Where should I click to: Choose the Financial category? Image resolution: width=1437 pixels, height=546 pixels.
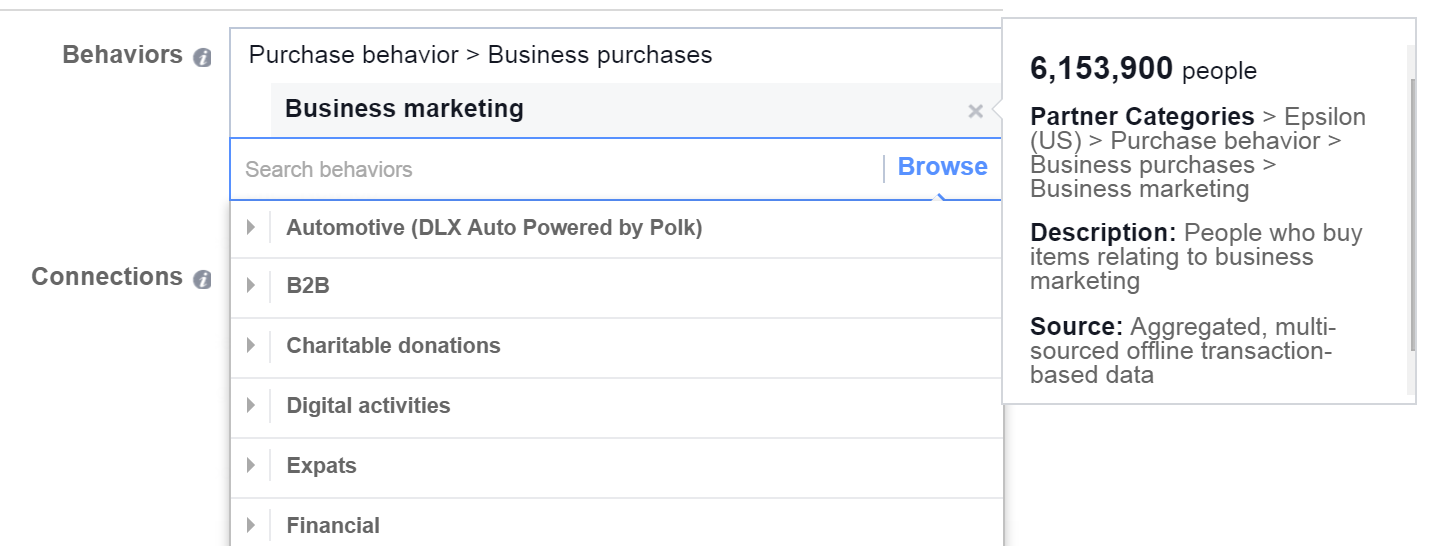click(x=333, y=526)
